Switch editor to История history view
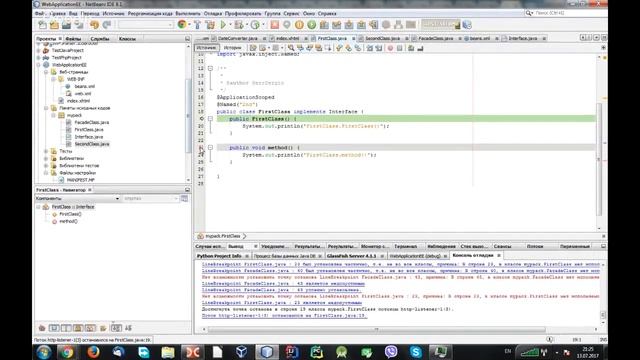The height and width of the screenshot is (360, 640). tap(232, 48)
